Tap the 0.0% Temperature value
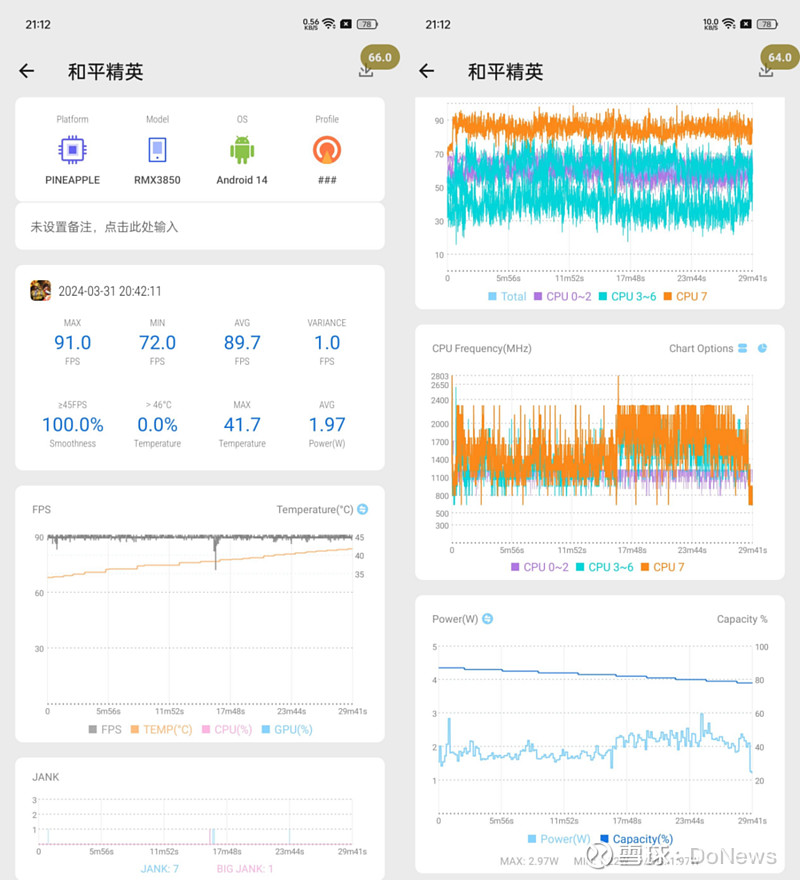 [x=157, y=424]
